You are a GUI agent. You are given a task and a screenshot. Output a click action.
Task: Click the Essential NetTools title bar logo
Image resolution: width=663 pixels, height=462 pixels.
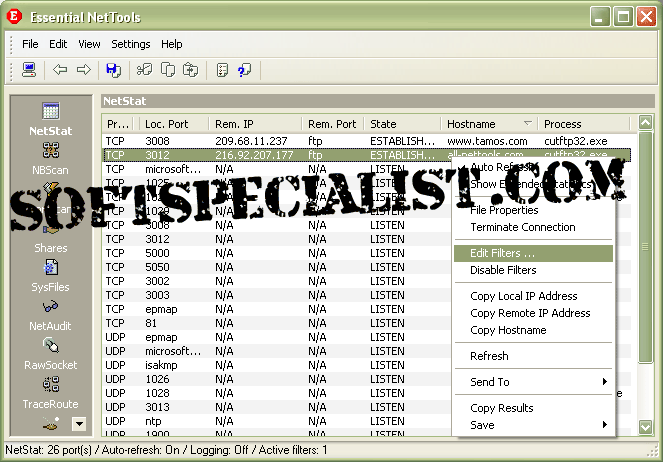pyautogui.click(x=14, y=16)
